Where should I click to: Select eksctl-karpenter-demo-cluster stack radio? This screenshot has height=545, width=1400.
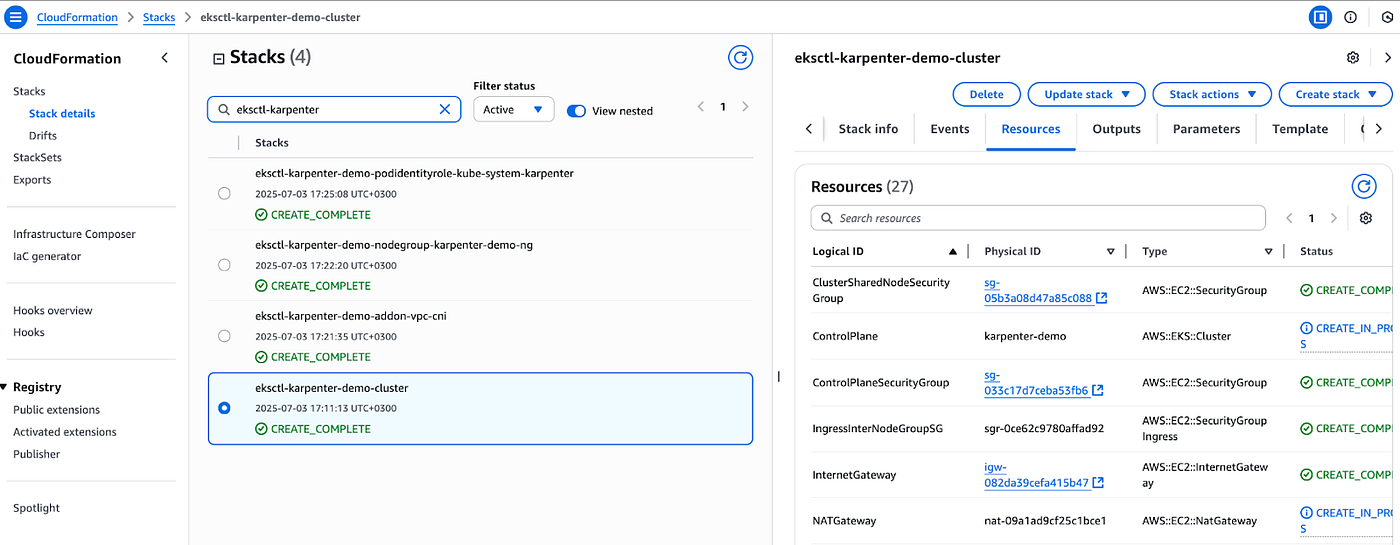click(x=224, y=408)
